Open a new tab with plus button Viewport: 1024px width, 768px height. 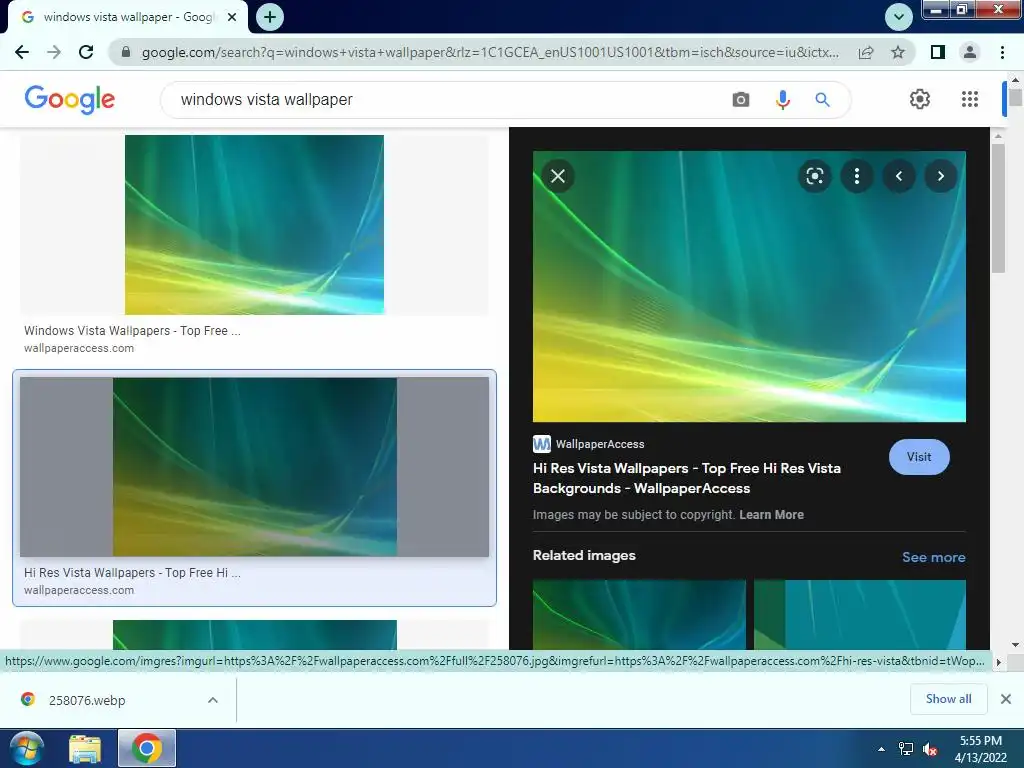270,17
